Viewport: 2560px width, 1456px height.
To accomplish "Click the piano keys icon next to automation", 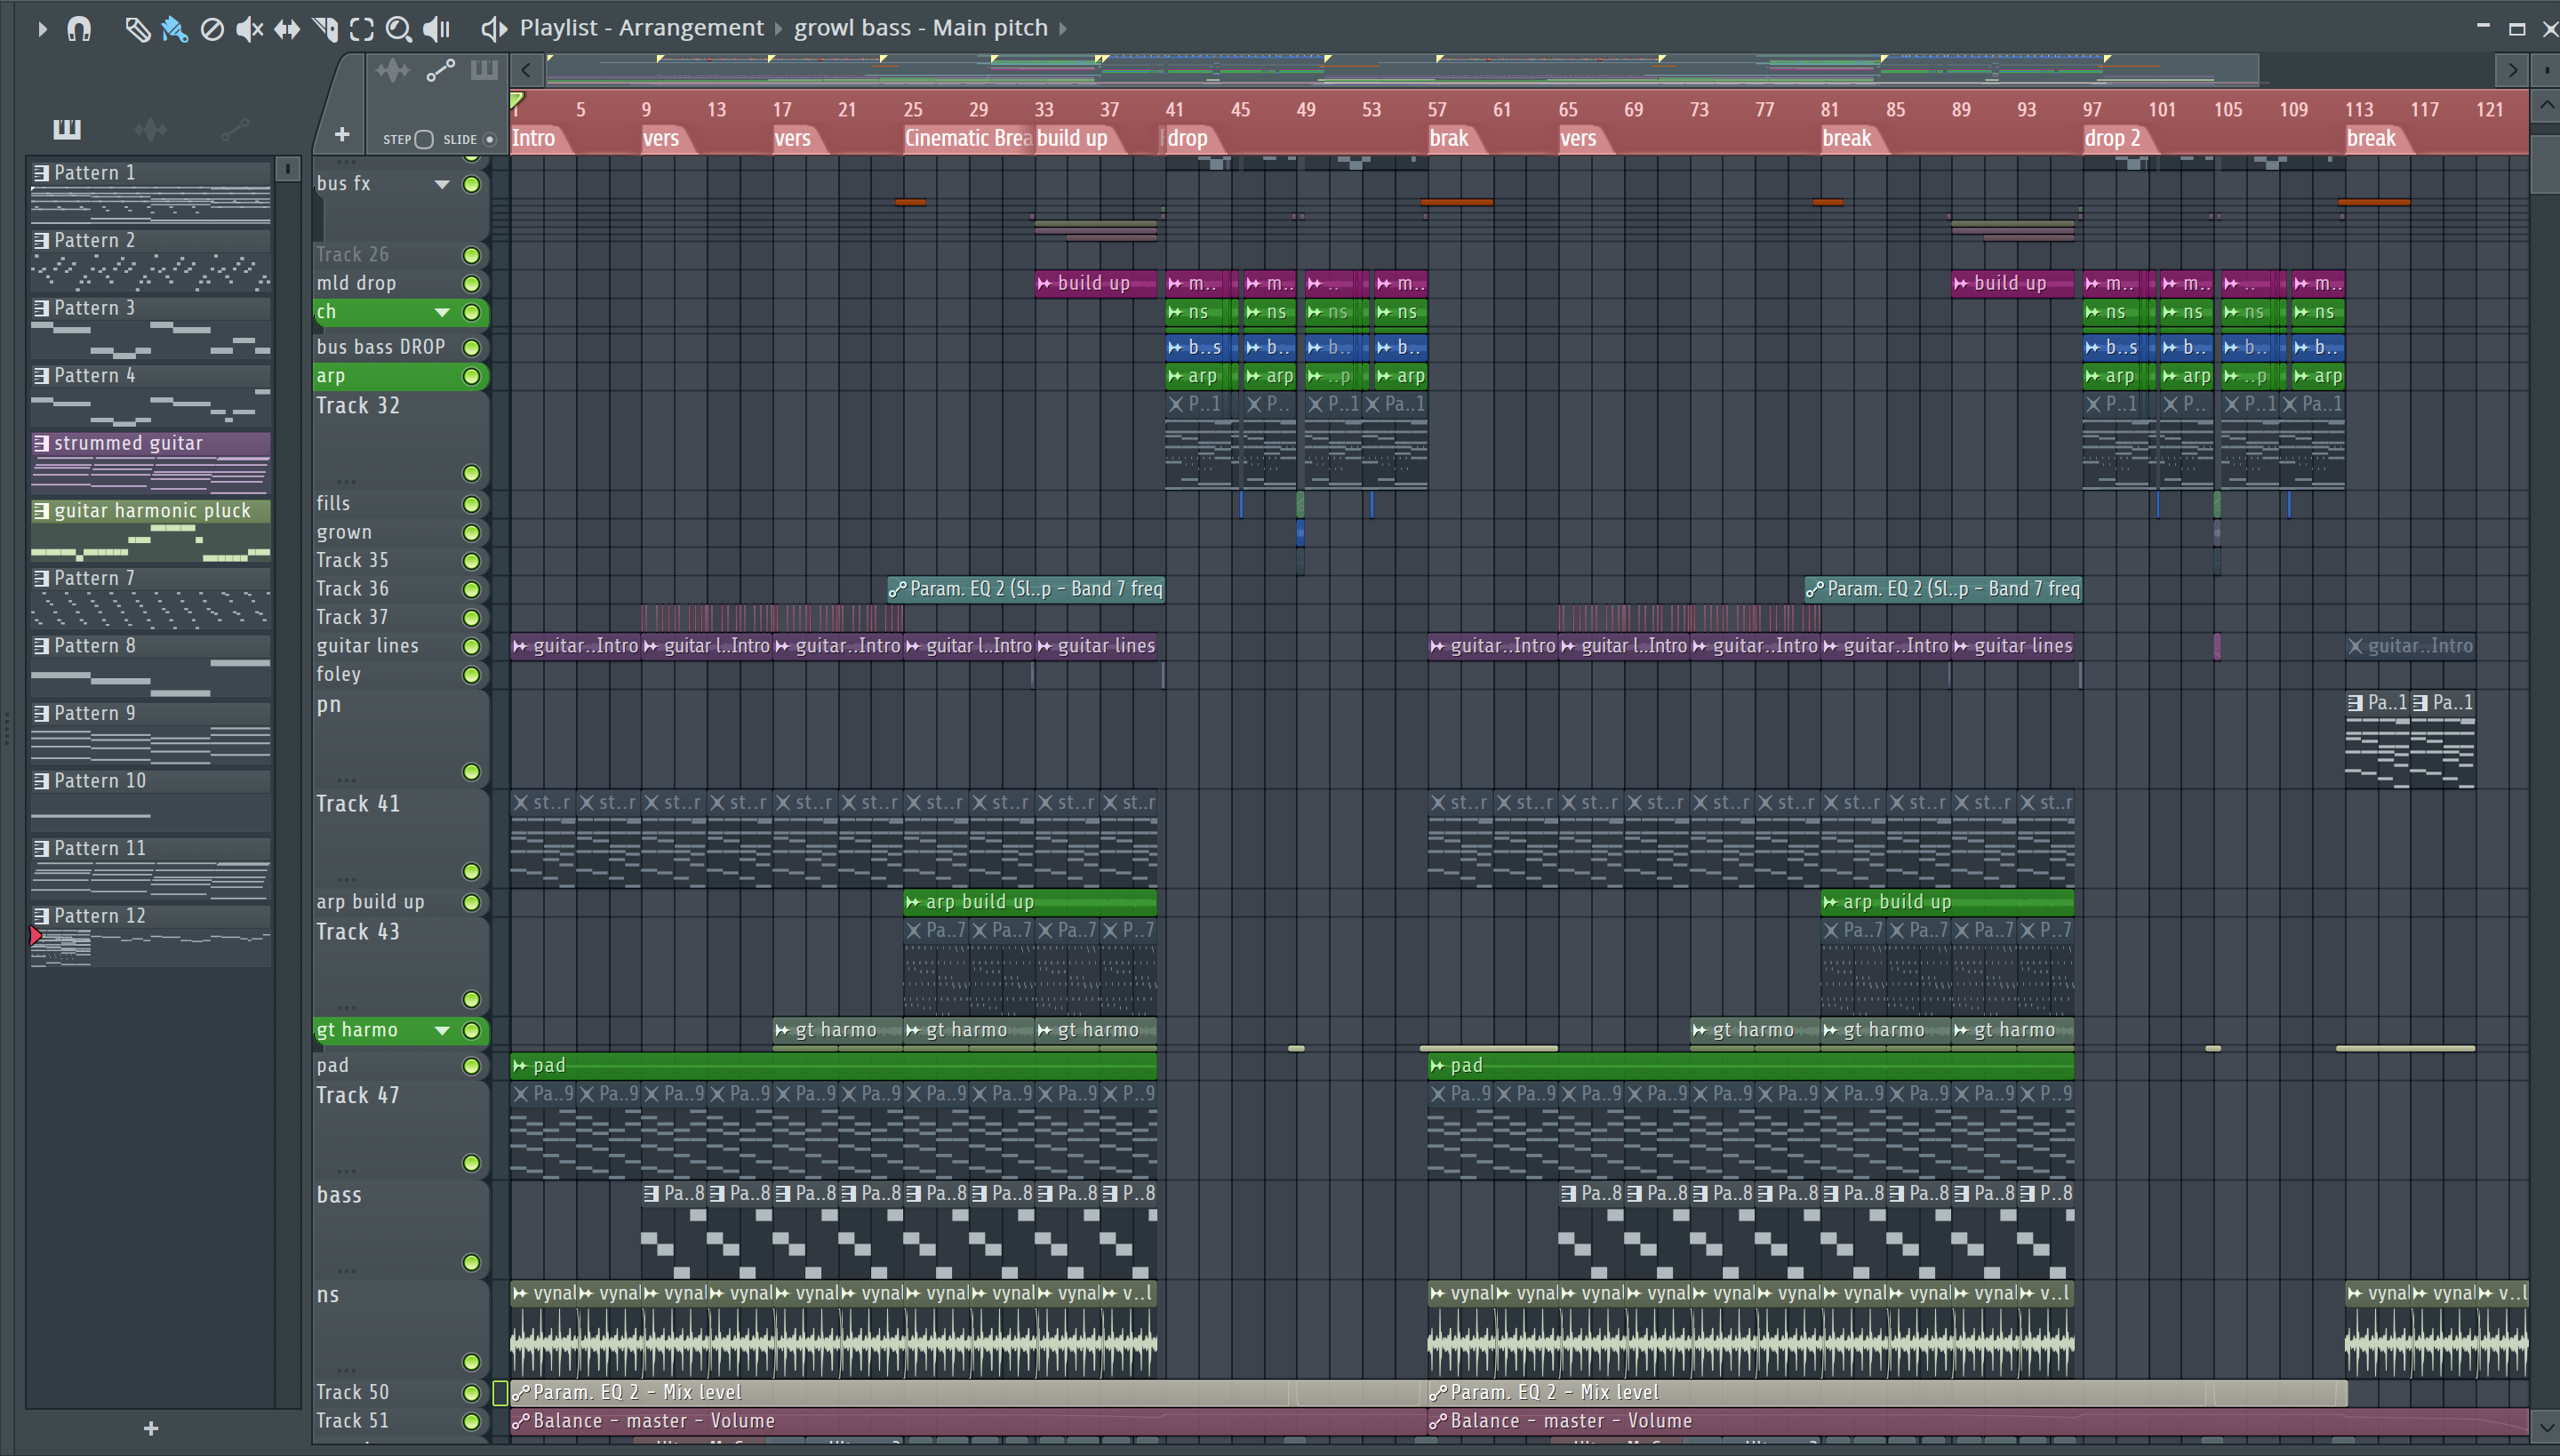I will point(484,70).
